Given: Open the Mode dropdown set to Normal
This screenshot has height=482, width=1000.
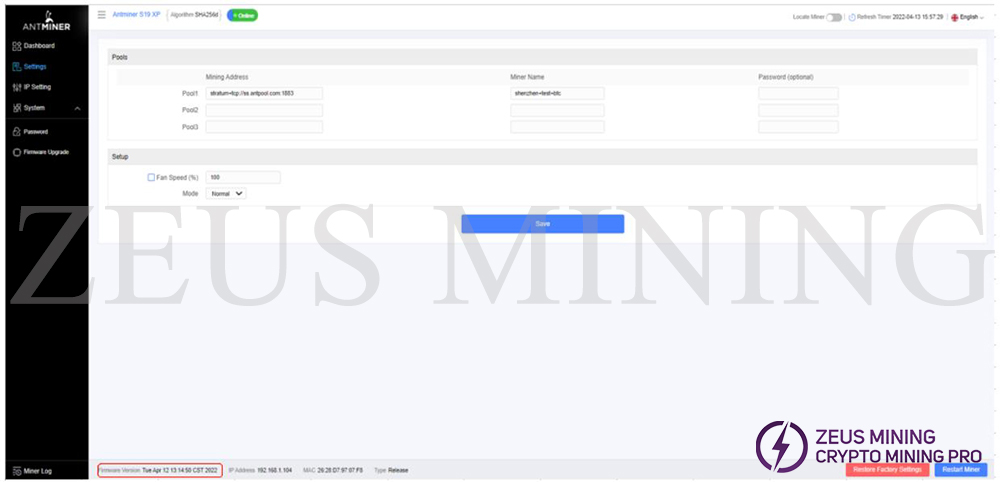Looking at the screenshot, I should point(226,193).
